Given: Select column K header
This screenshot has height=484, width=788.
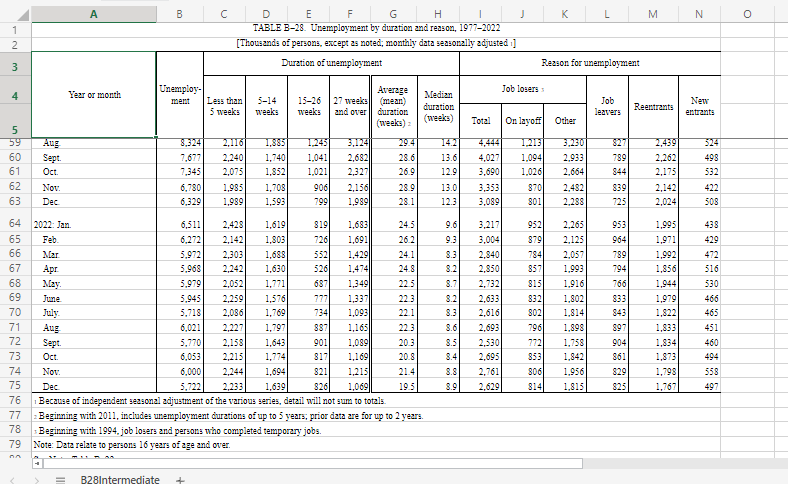Looking at the screenshot, I should click(565, 15).
